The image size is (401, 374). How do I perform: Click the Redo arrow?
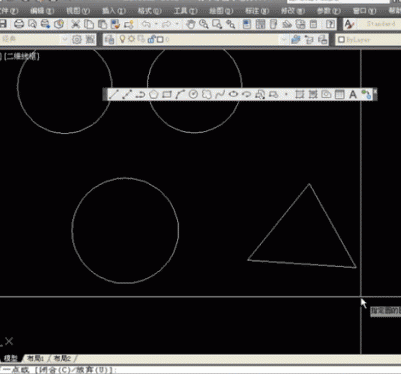[x=166, y=24]
